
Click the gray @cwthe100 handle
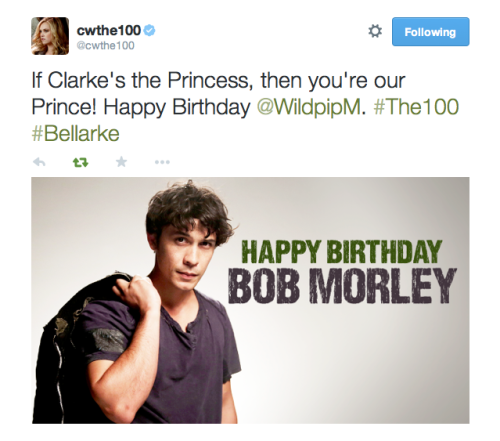[105, 45]
